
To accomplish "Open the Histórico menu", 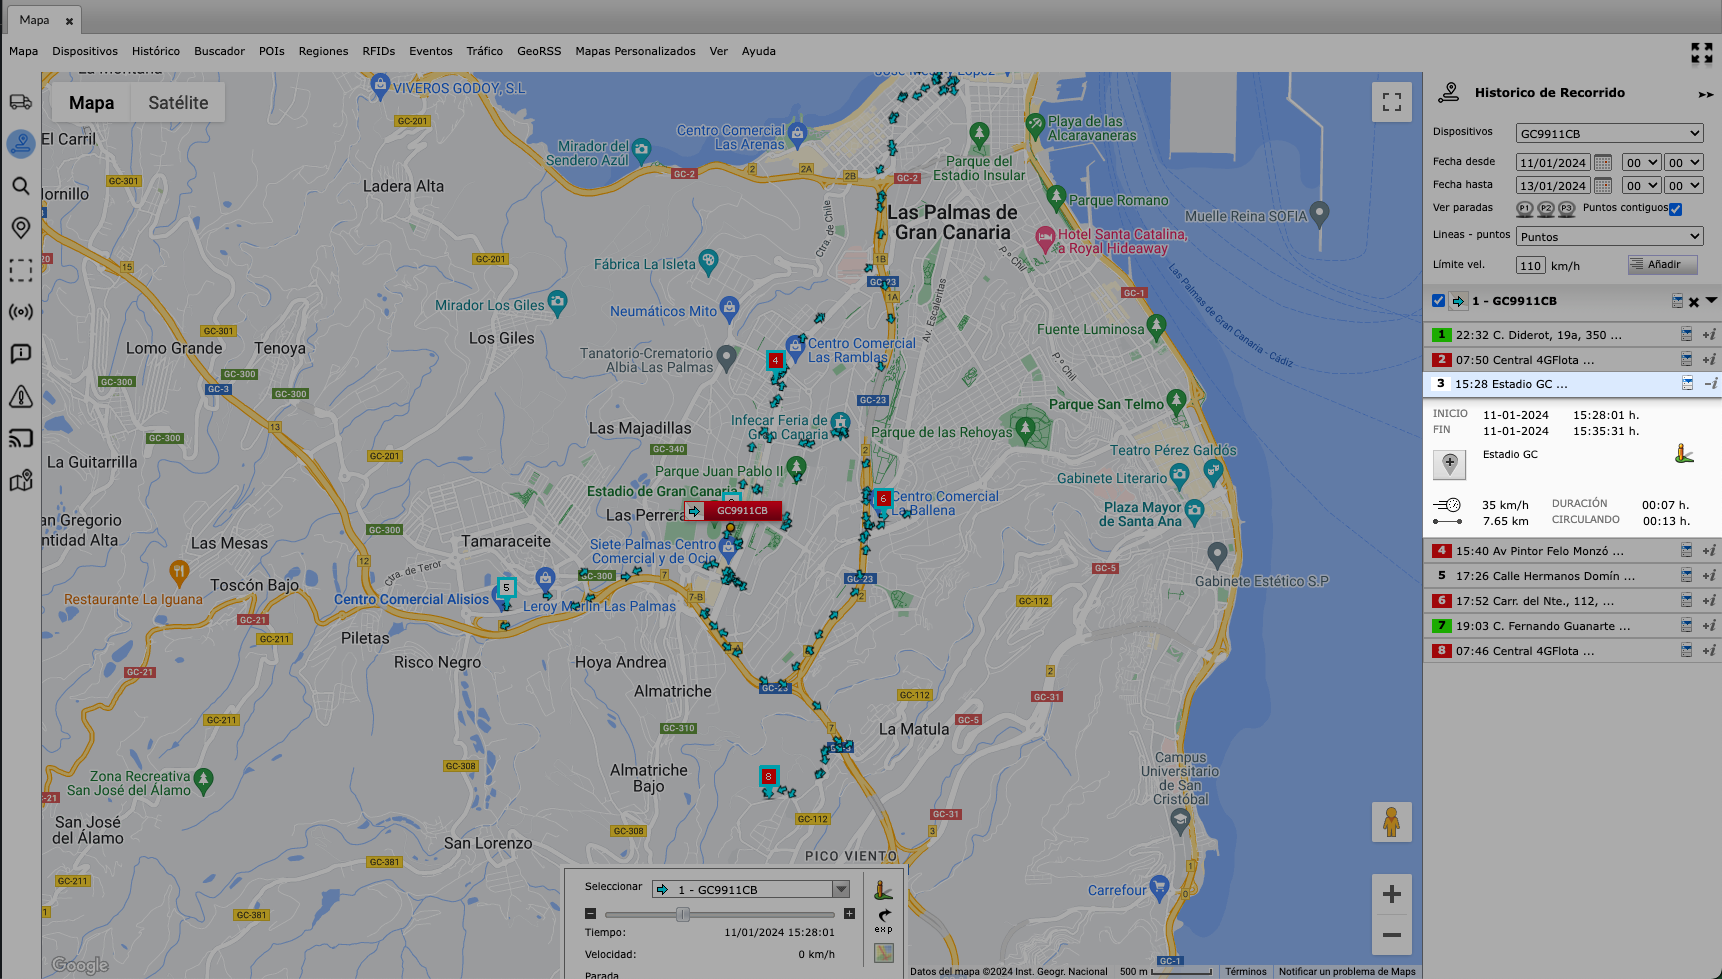I will [156, 51].
